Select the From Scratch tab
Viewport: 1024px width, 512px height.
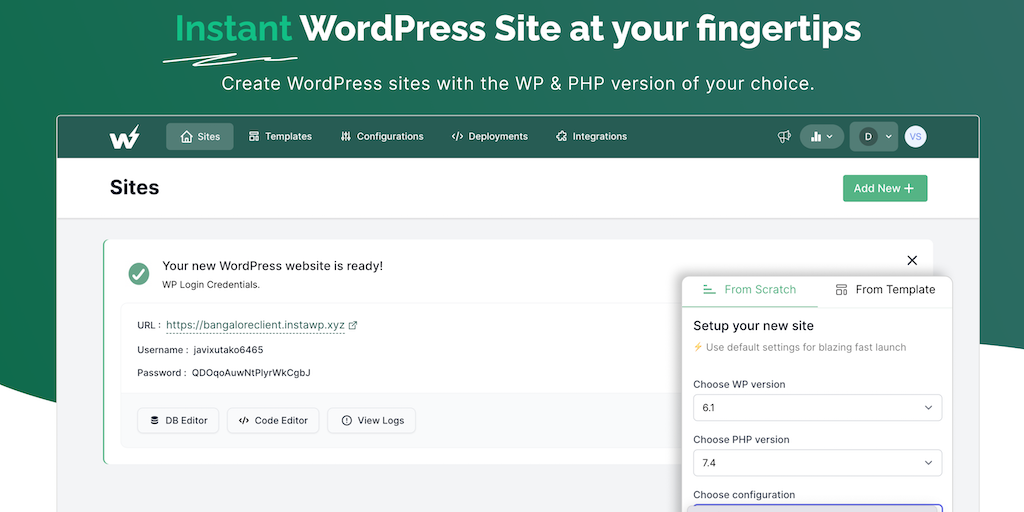750,290
